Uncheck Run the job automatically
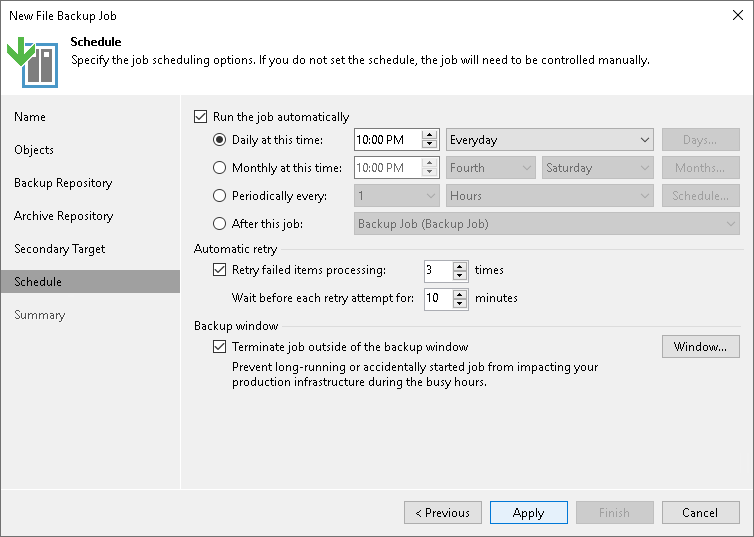 (x=201, y=117)
